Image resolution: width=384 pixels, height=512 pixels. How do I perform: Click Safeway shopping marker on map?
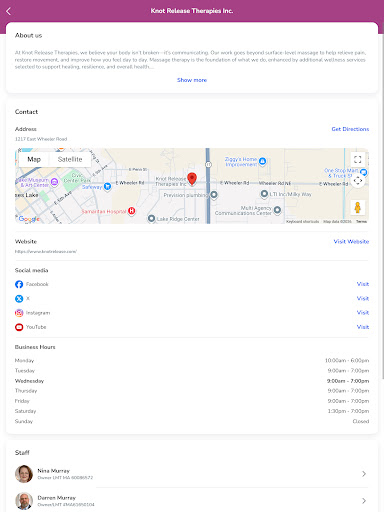pyautogui.click(x=107, y=187)
